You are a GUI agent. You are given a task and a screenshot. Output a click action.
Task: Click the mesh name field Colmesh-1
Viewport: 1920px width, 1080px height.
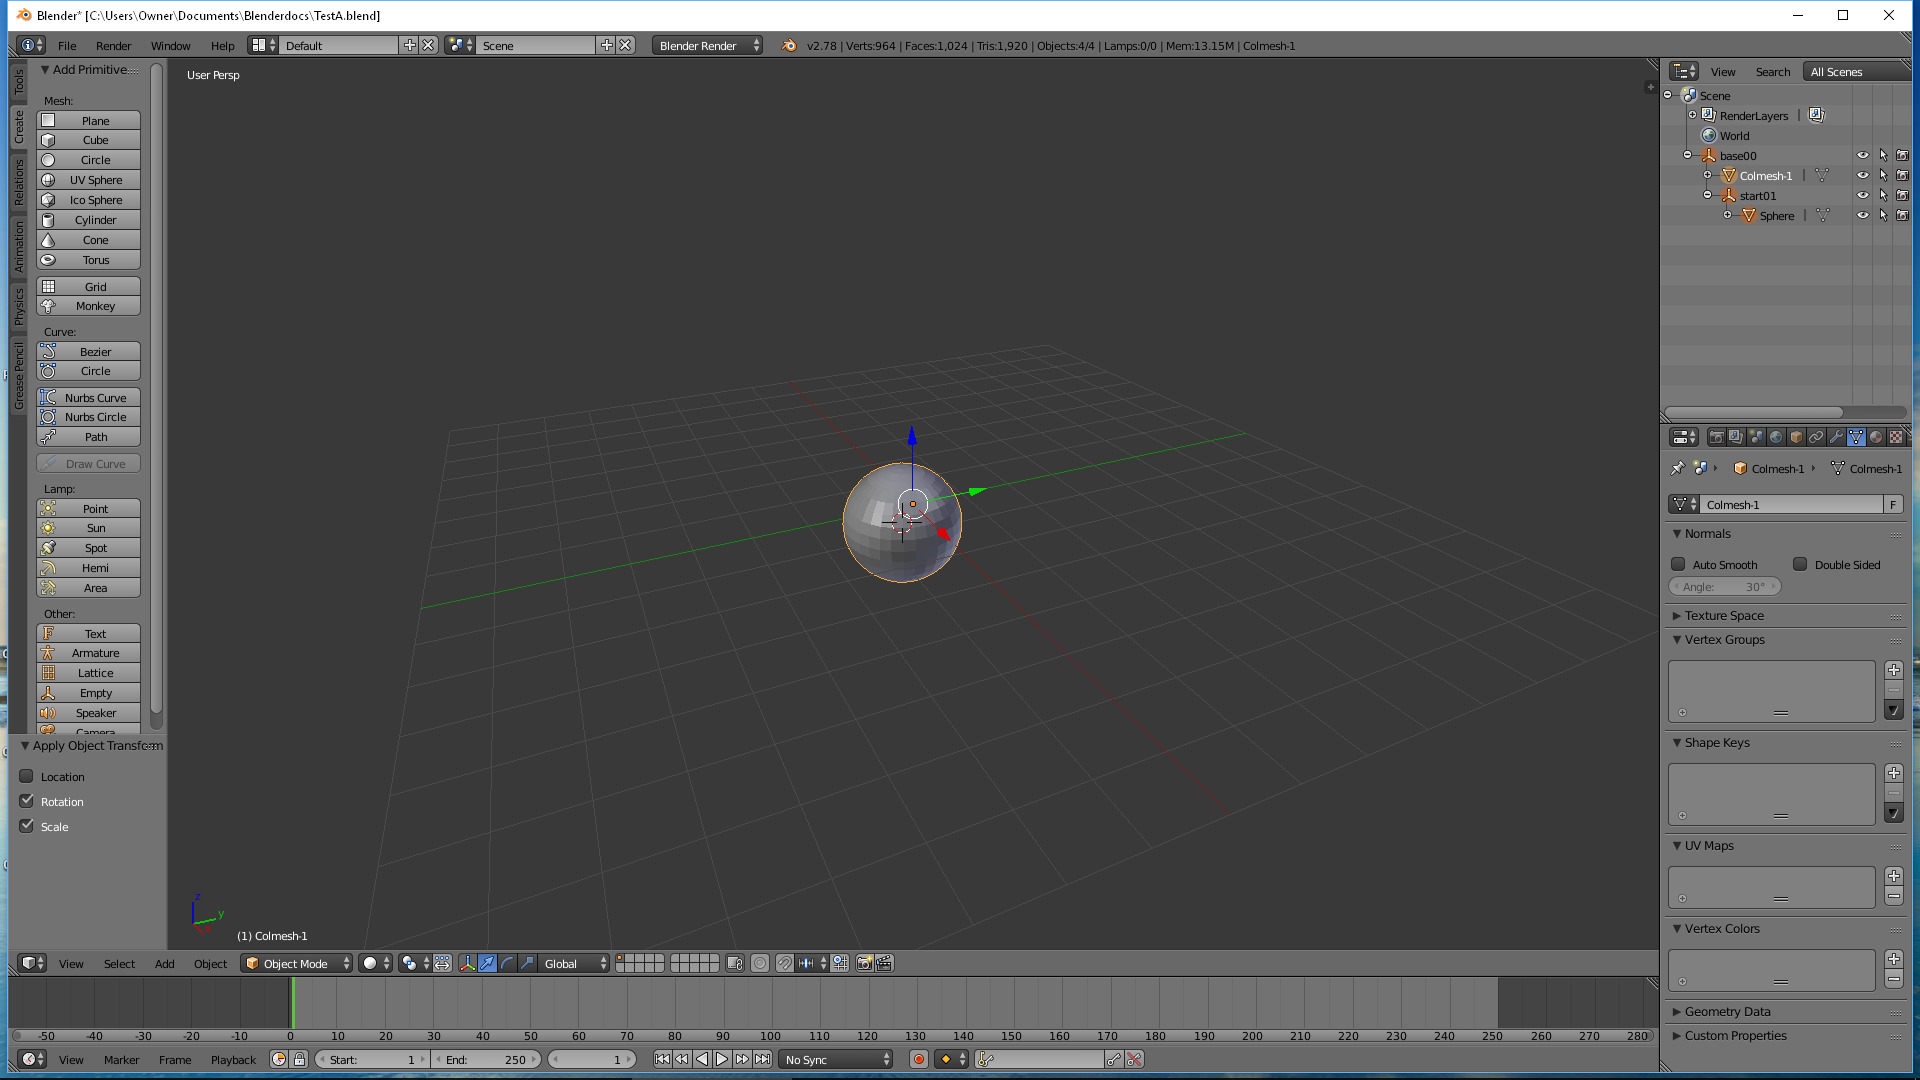(x=1793, y=504)
